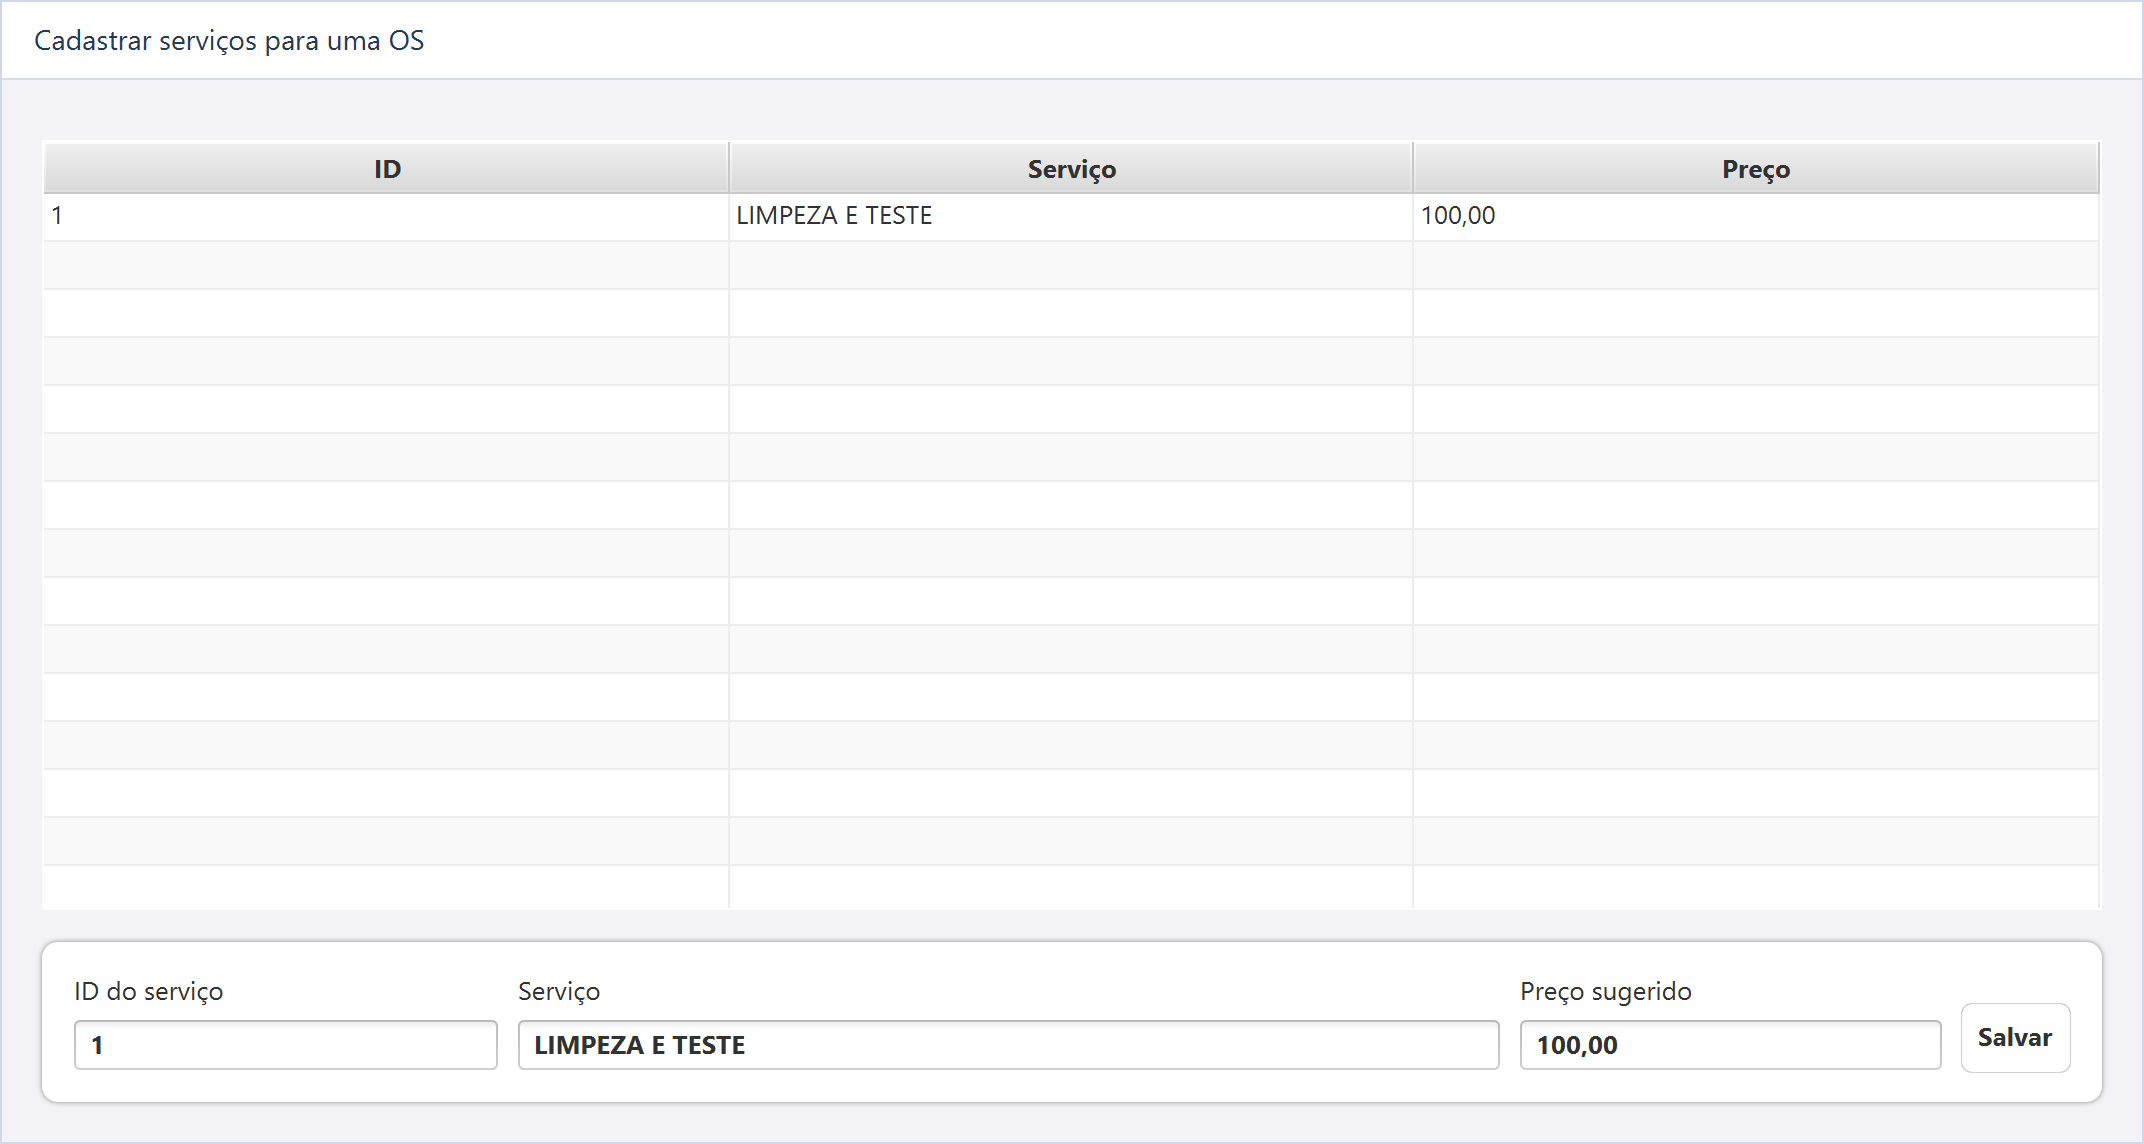The width and height of the screenshot is (2144, 1144).
Task: Click the Salvar button
Action: click(2015, 1038)
